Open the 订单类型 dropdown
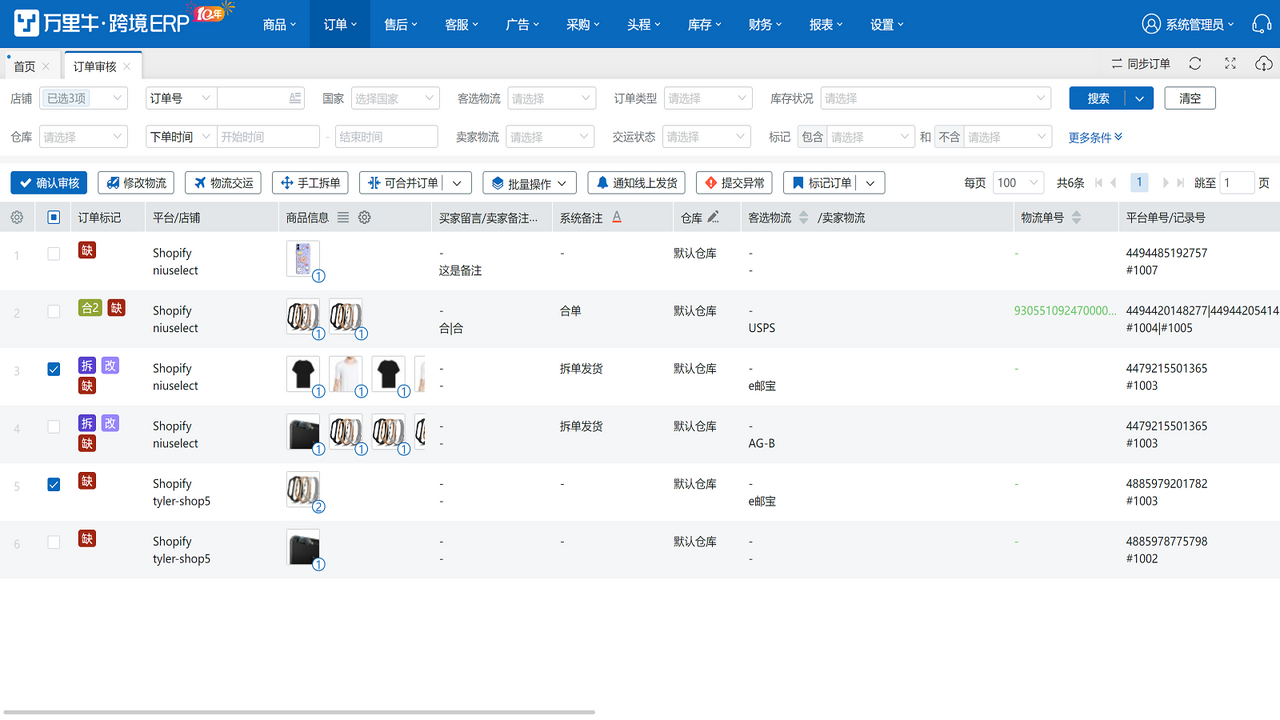Screen dimensions: 1280x720 708,98
